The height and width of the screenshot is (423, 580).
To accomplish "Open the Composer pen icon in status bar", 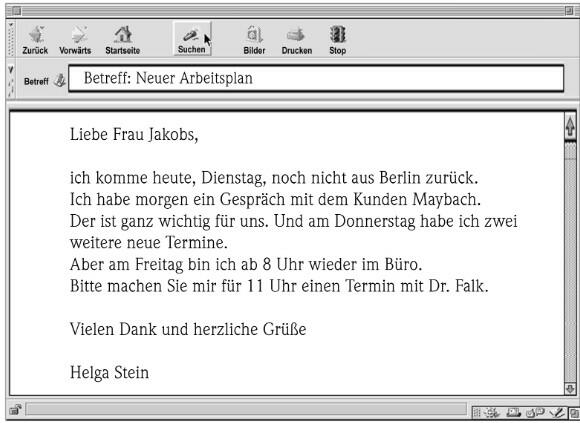I will 557,413.
